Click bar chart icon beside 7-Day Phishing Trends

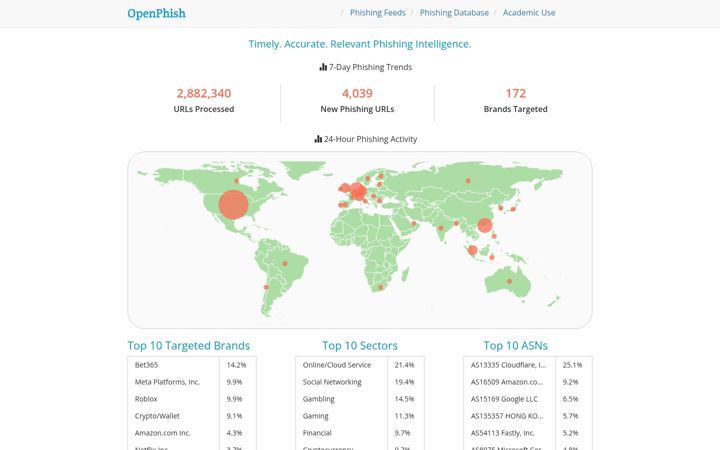[323, 67]
